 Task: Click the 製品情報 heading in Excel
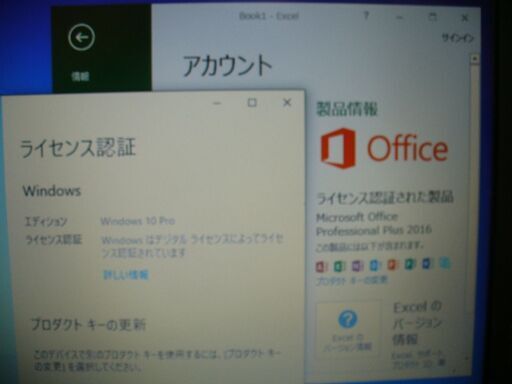click(347, 109)
